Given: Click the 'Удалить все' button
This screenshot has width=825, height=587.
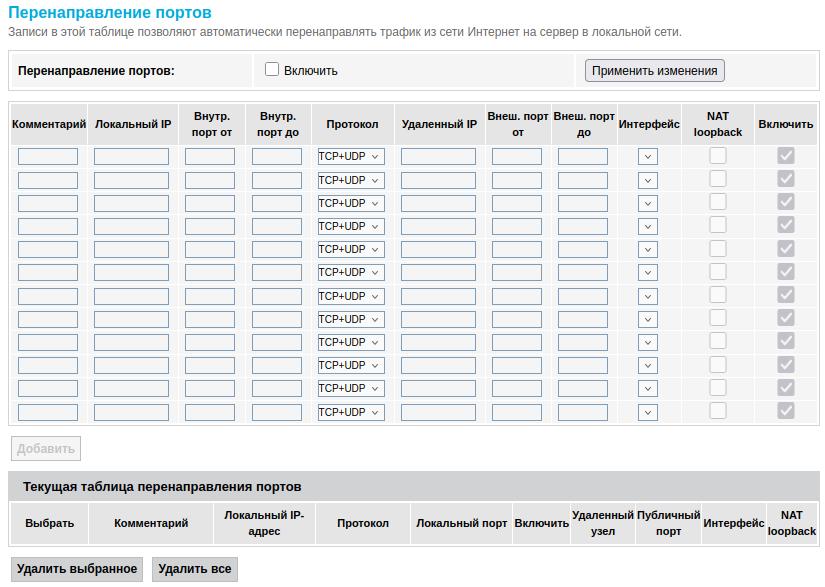Looking at the screenshot, I should 195,569.
